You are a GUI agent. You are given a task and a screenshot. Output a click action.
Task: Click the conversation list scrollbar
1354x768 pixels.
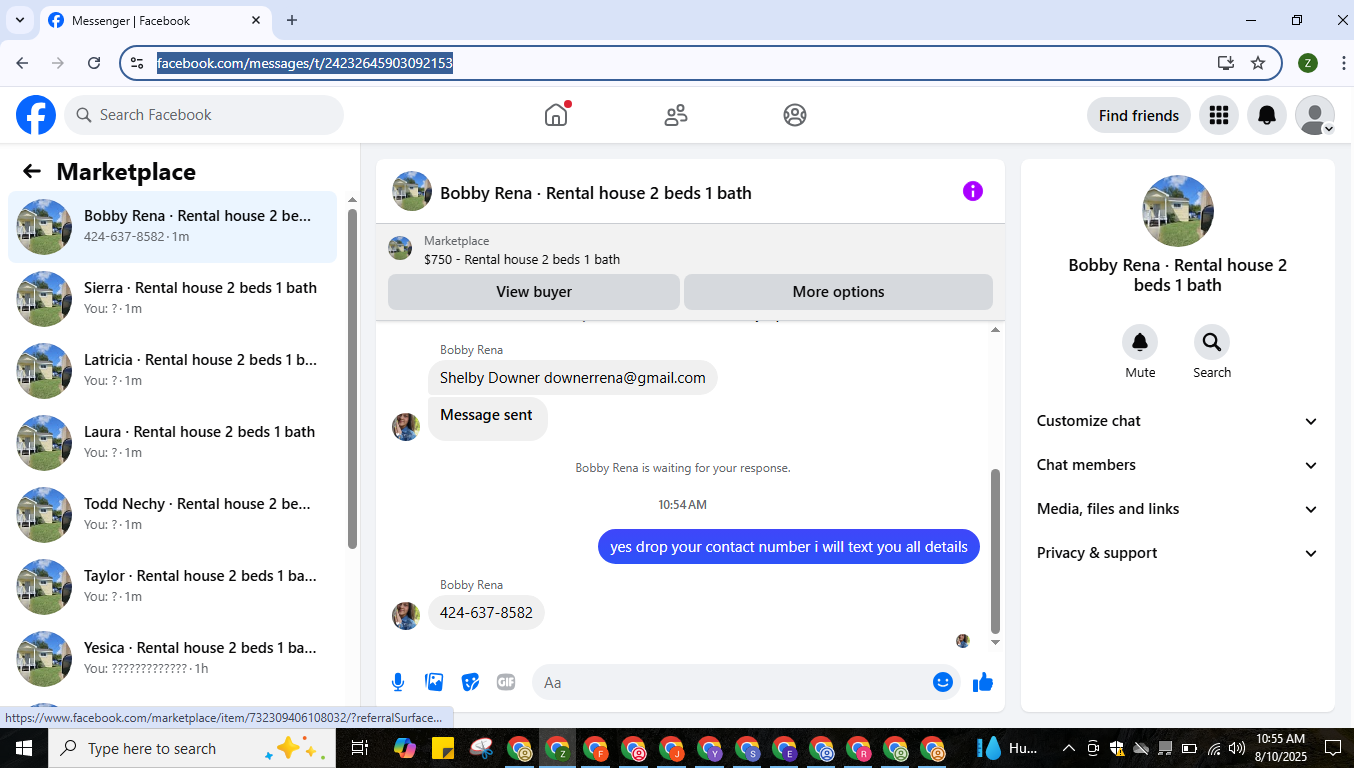[352, 378]
